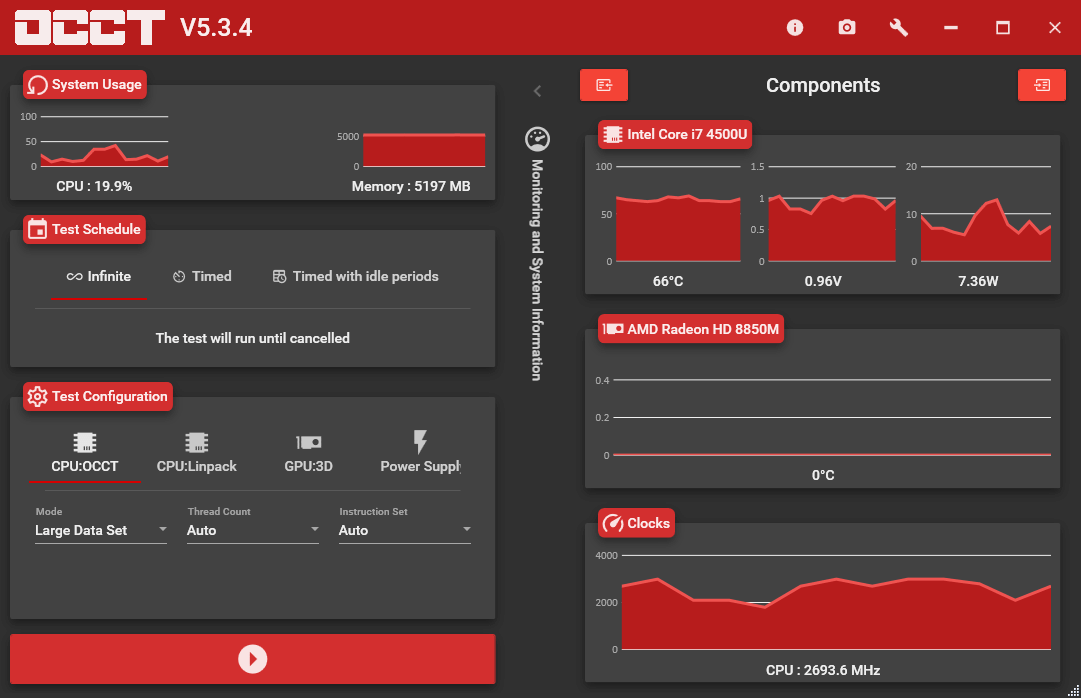Image resolution: width=1081 pixels, height=698 pixels.
Task: Click the Test Configuration gear icon
Action: click(x=38, y=396)
